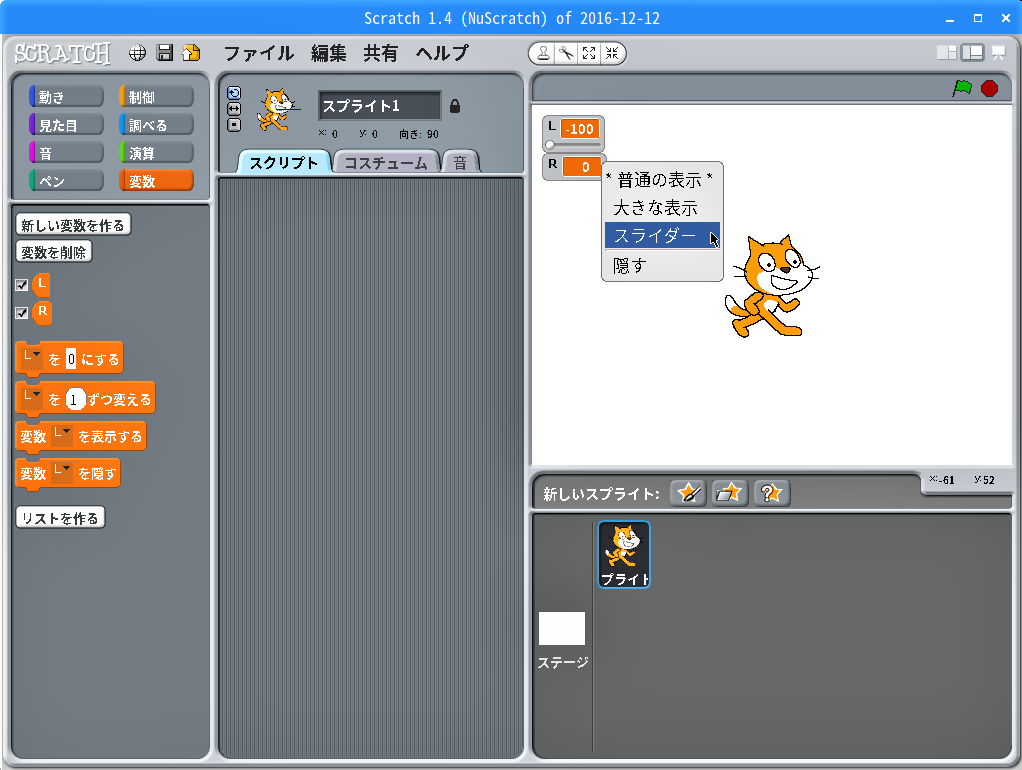
Task: Open variable dropdown in 'を0にする' block
Action: point(32,358)
